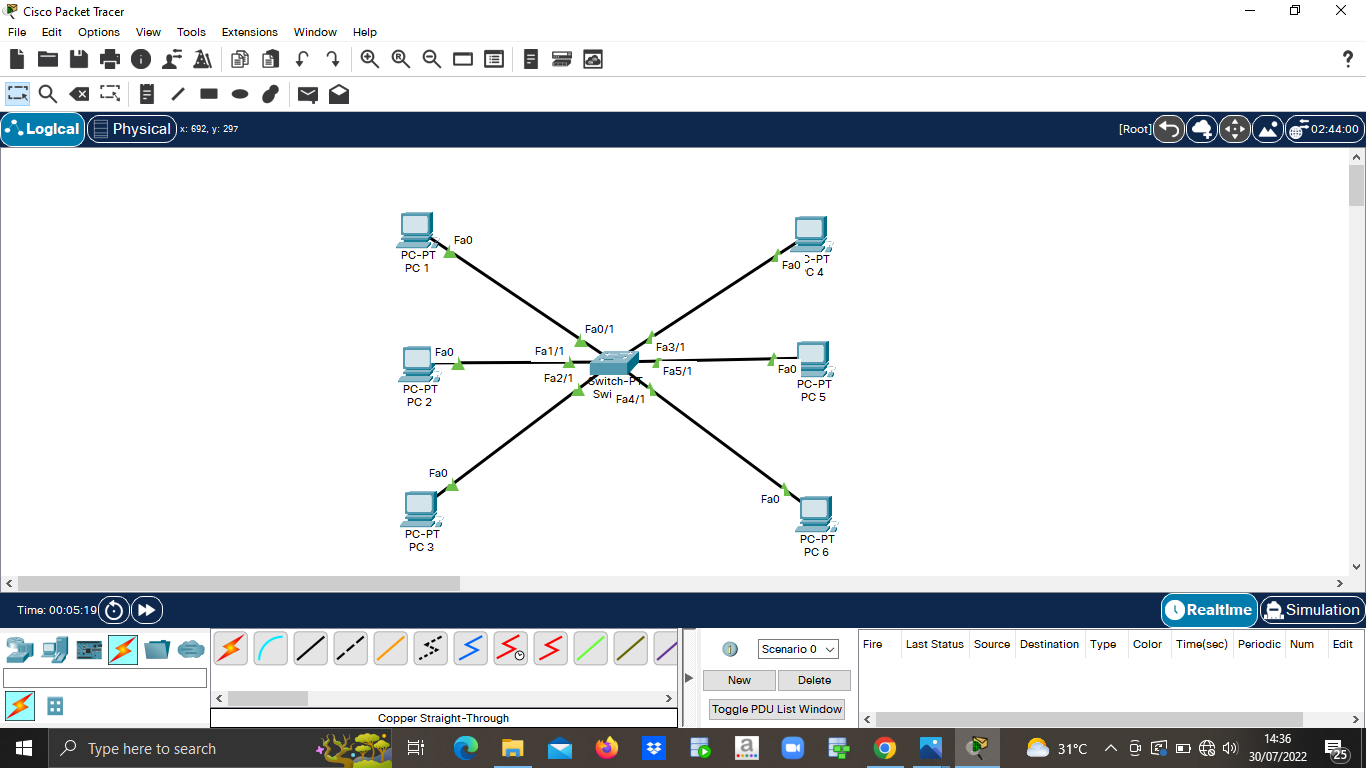The height and width of the screenshot is (768, 1366).
Task: Save the network with the floppy disk icon
Action: click(79, 60)
